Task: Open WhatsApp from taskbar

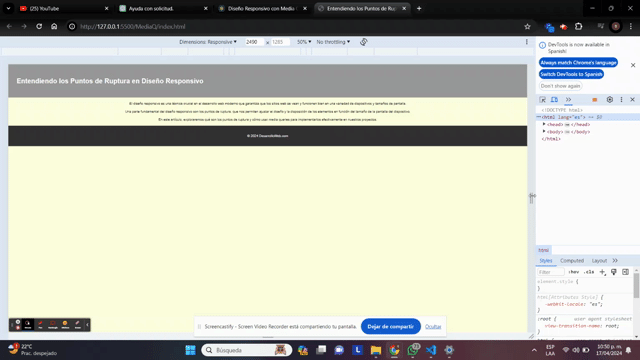Action: point(413,350)
